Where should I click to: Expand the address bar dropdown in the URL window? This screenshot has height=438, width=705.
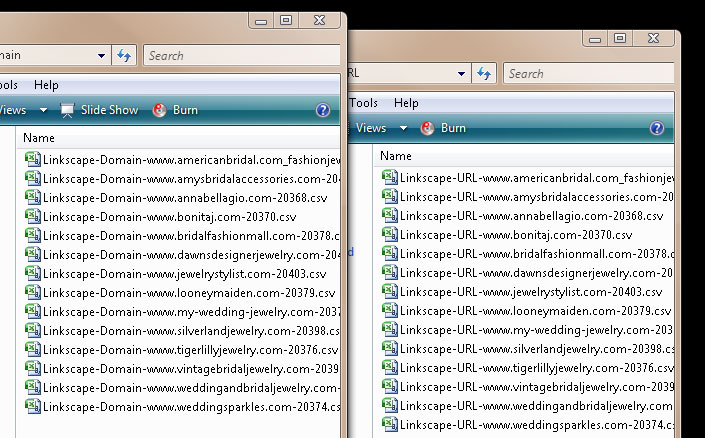[461, 73]
